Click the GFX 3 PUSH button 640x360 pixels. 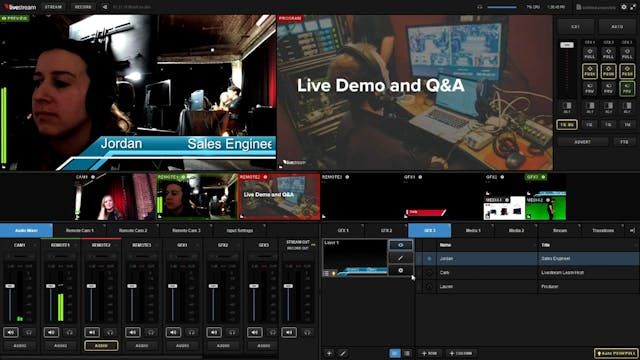[627, 71]
